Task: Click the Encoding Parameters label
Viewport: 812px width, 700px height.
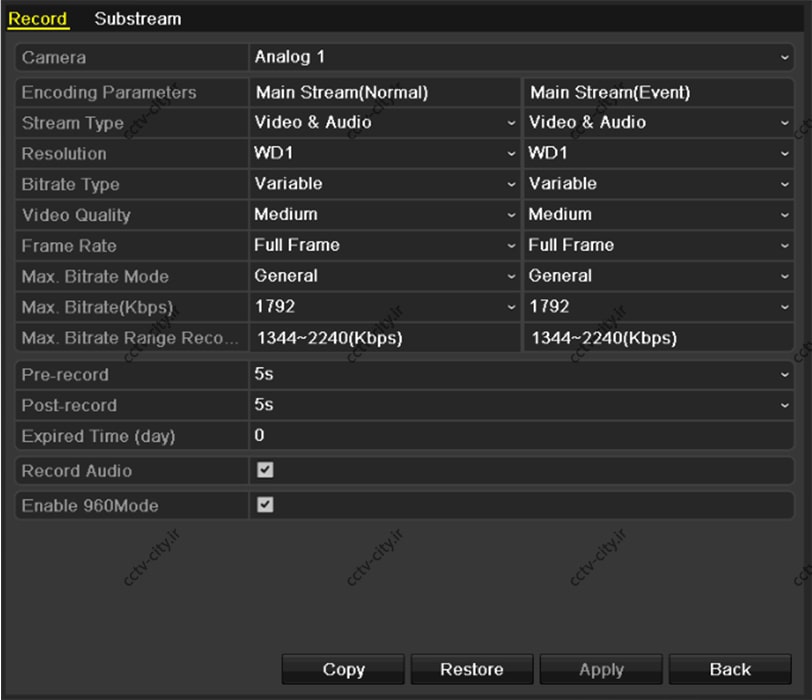Action: 109,93
